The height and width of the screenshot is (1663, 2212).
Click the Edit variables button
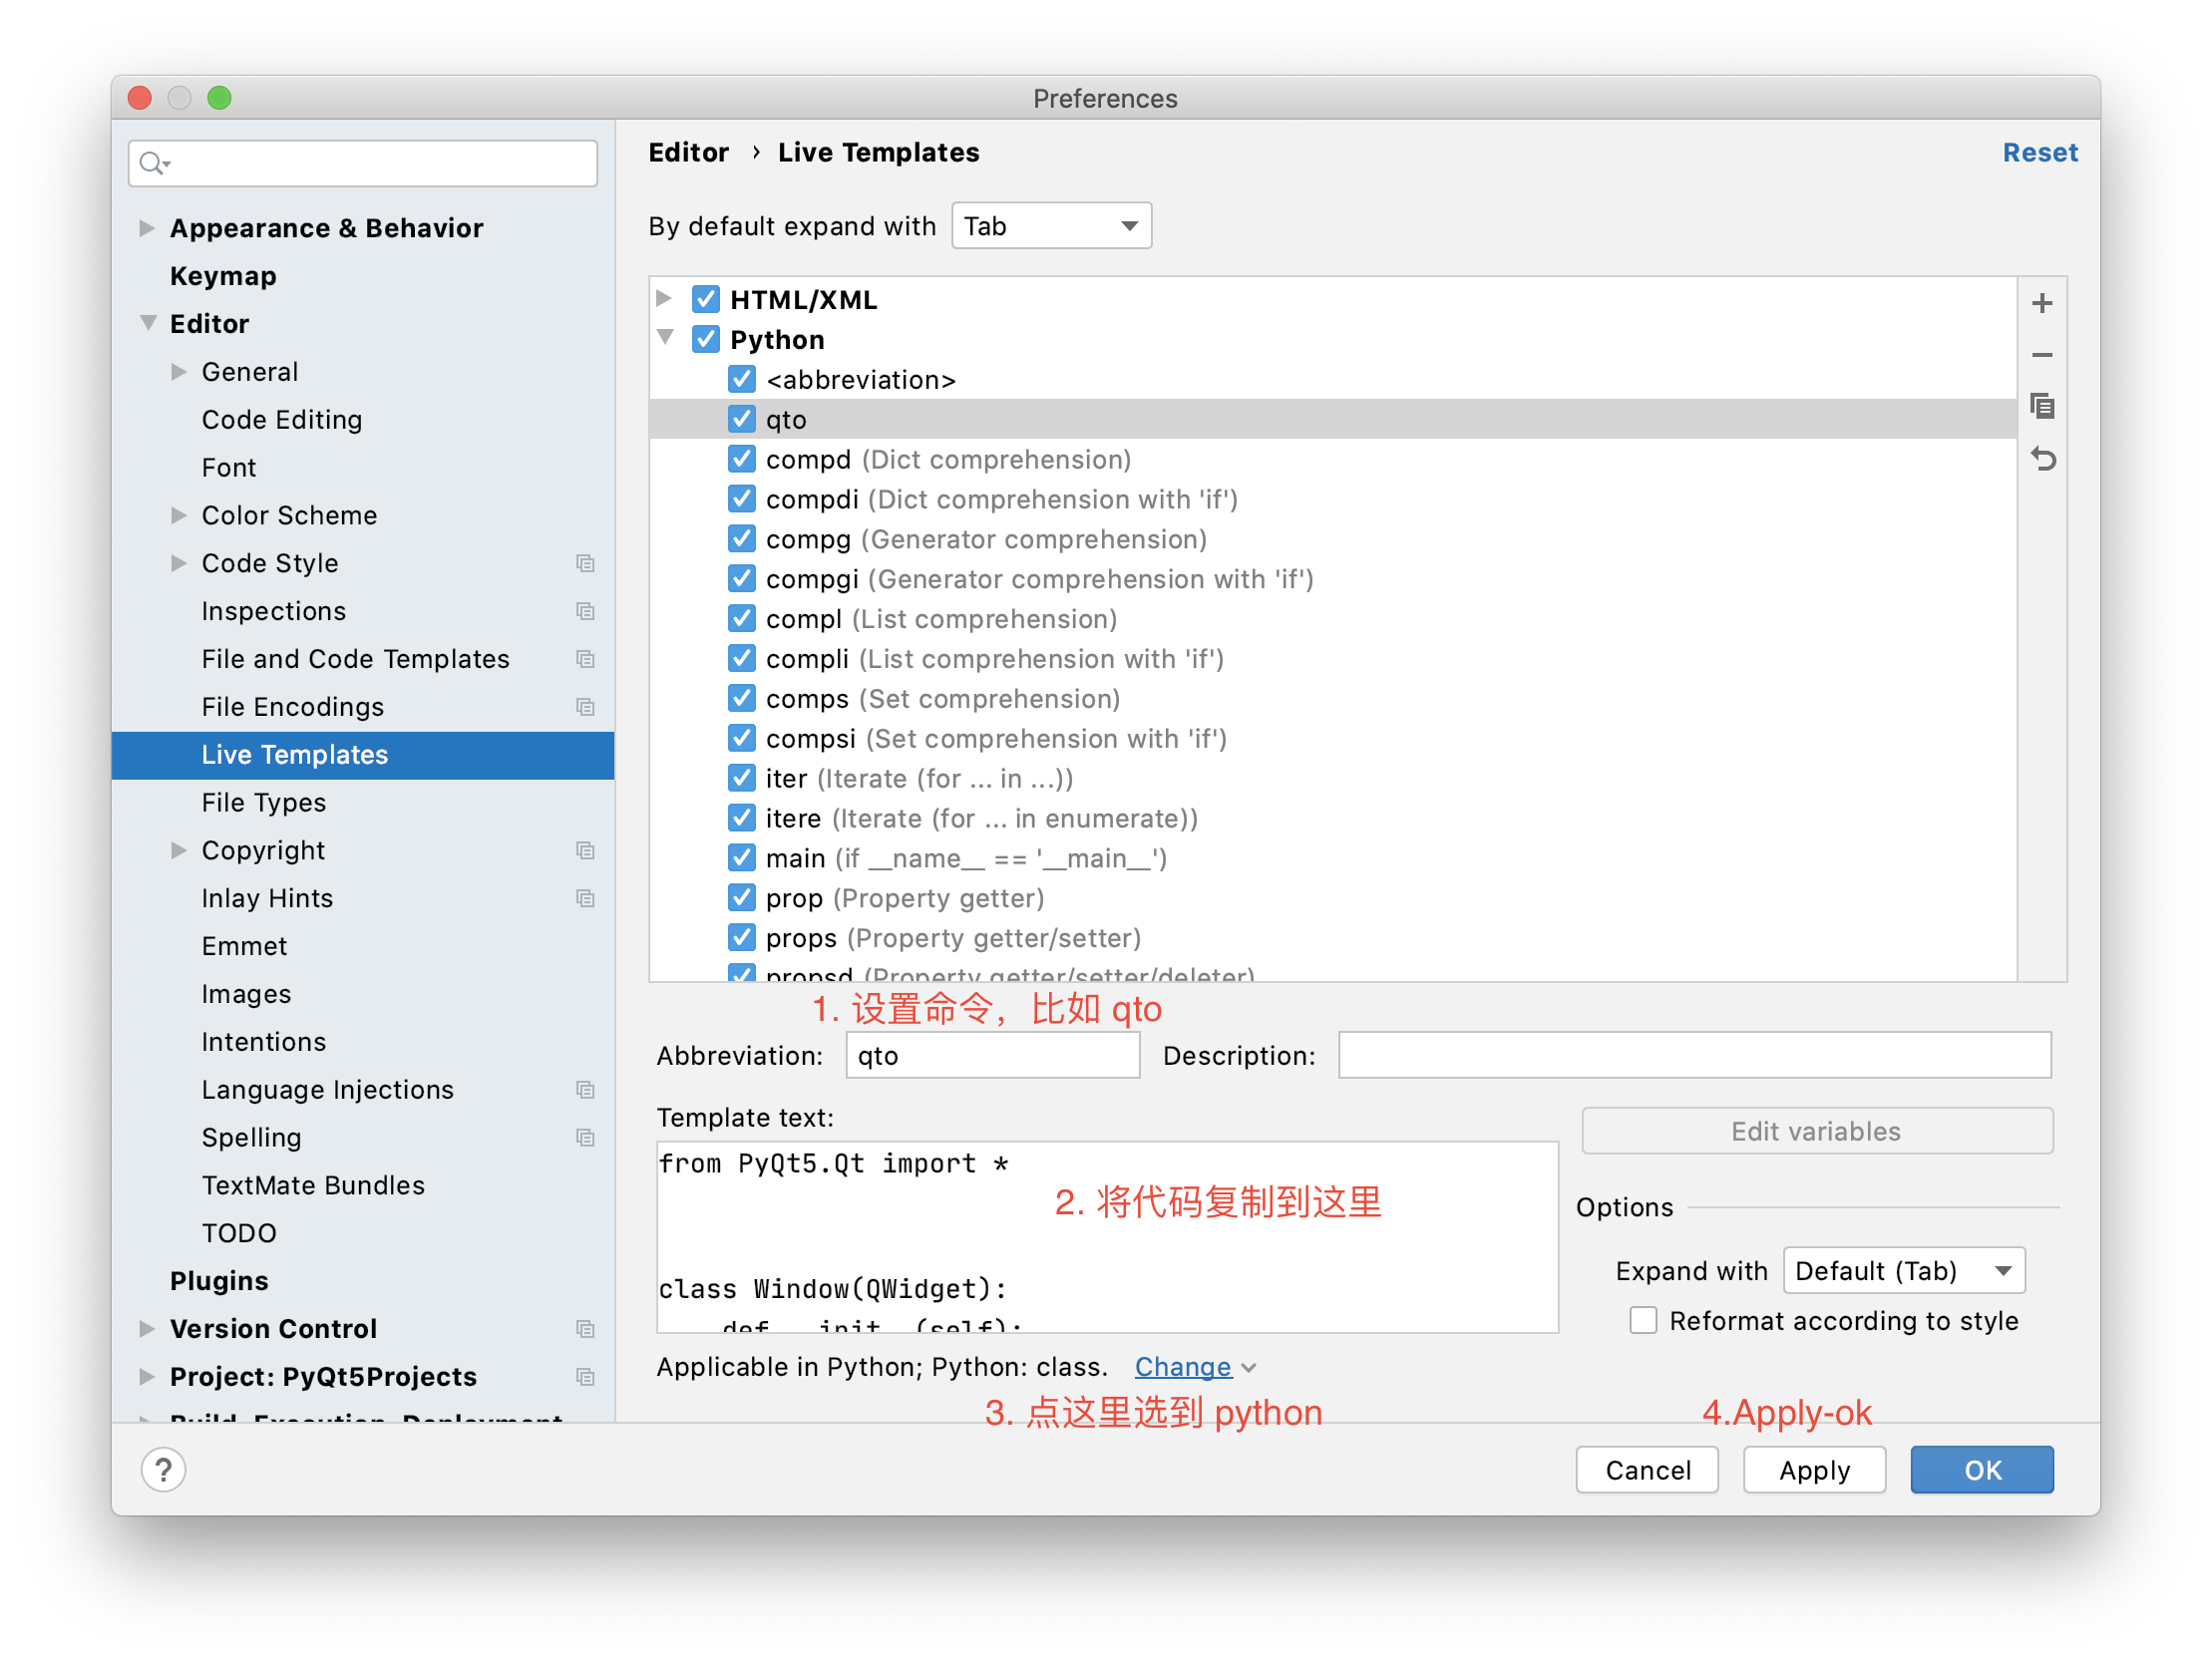(1817, 1131)
